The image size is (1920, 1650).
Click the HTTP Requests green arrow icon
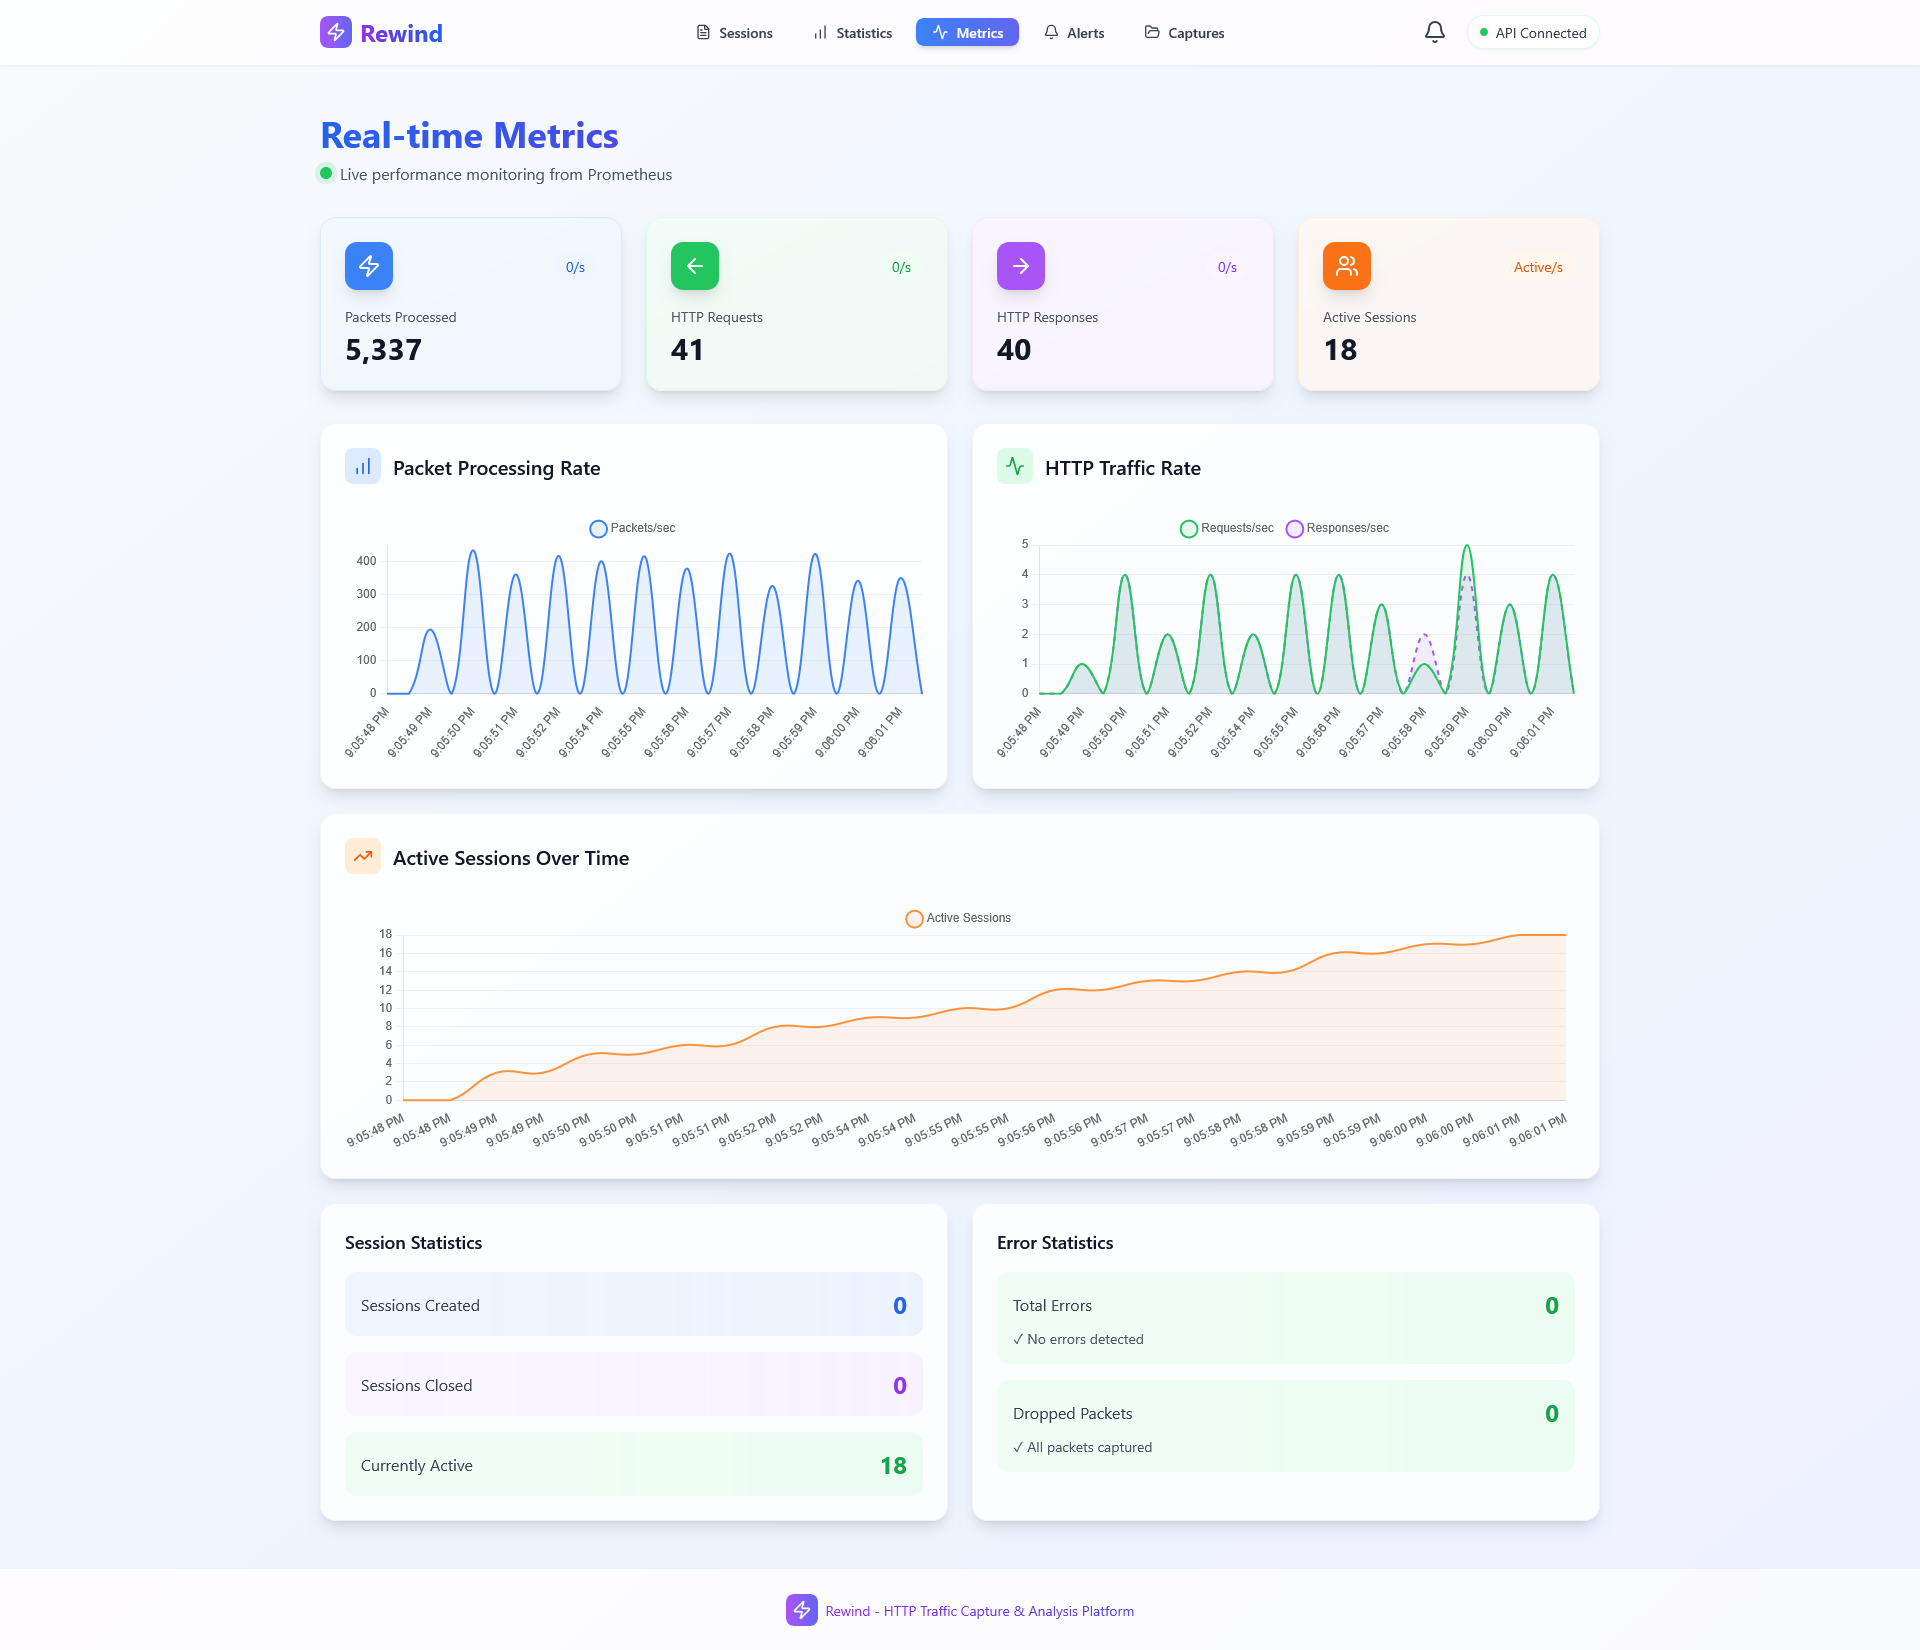pyautogui.click(x=694, y=266)
